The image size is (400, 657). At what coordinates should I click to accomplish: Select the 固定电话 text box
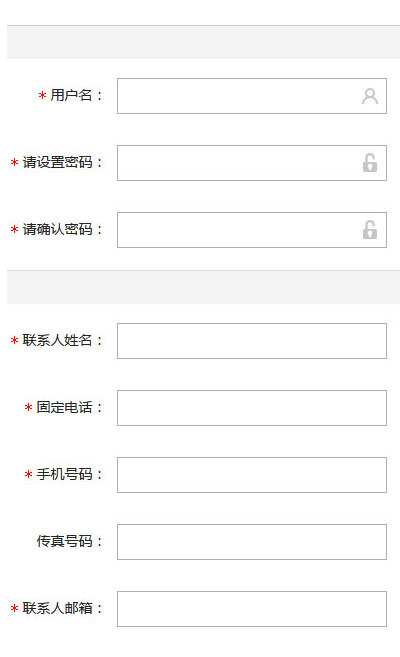pos(252,408)
